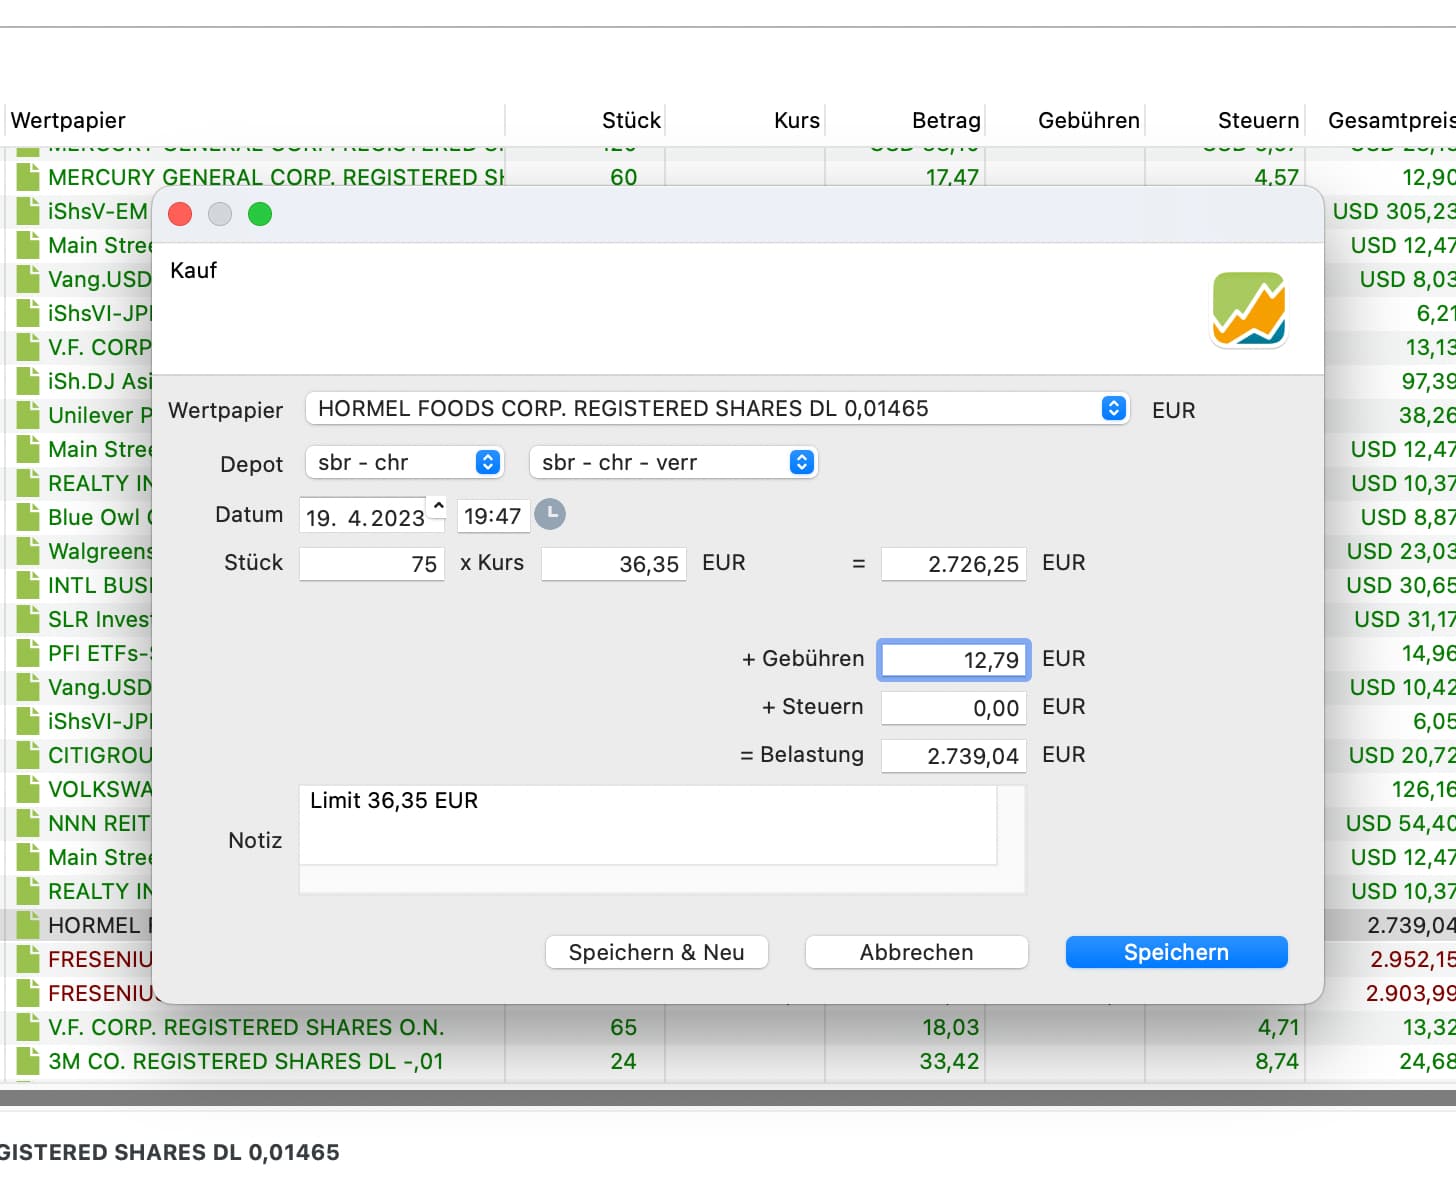Close the Kauf dialog with the red button

180,214
